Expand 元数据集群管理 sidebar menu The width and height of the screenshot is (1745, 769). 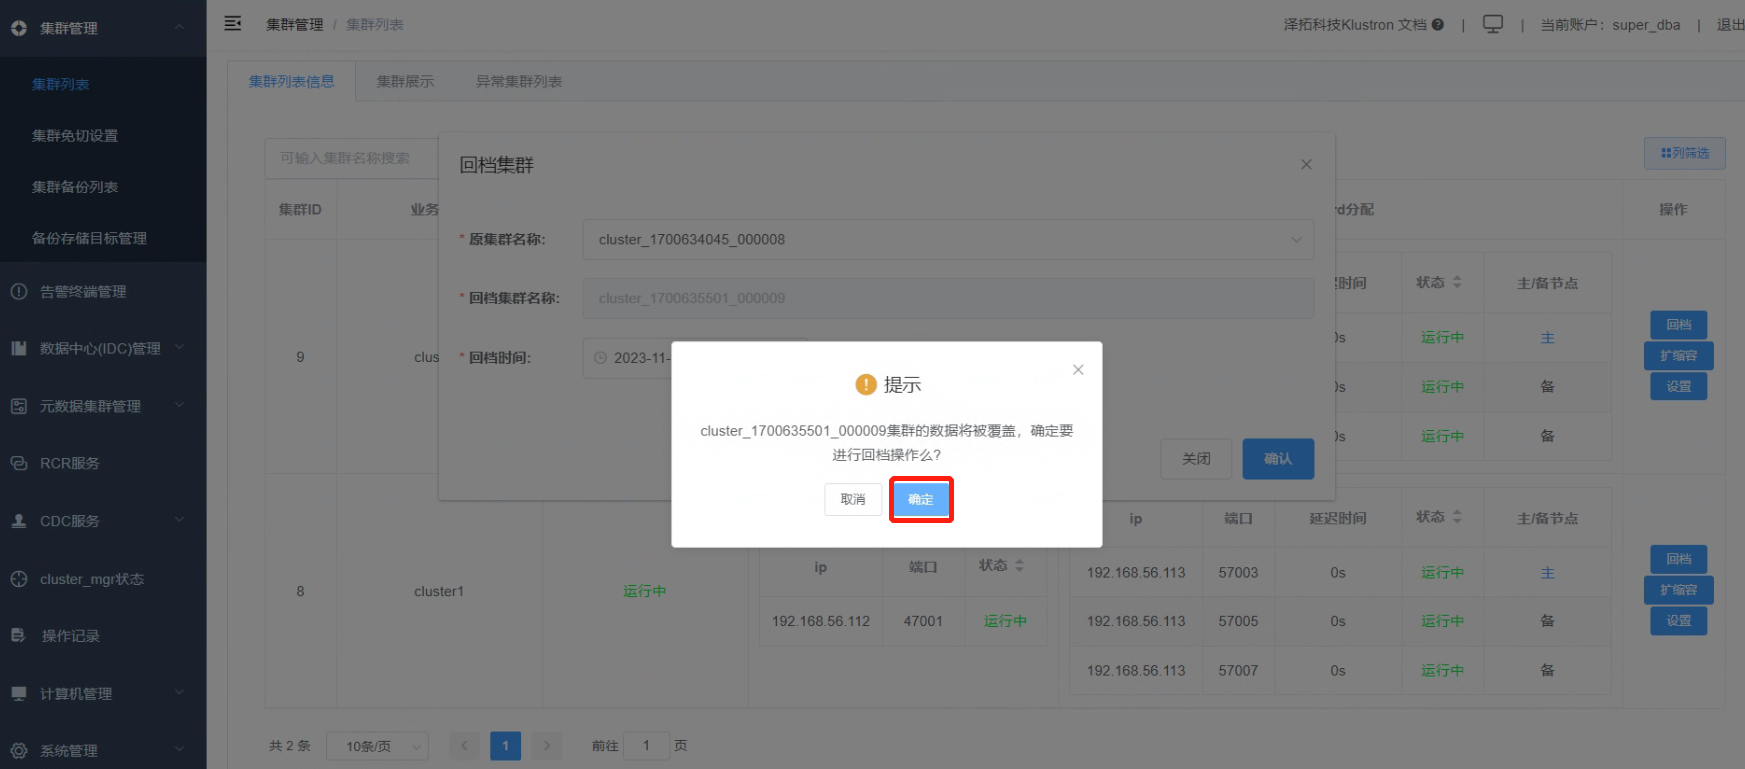point(103,406)
